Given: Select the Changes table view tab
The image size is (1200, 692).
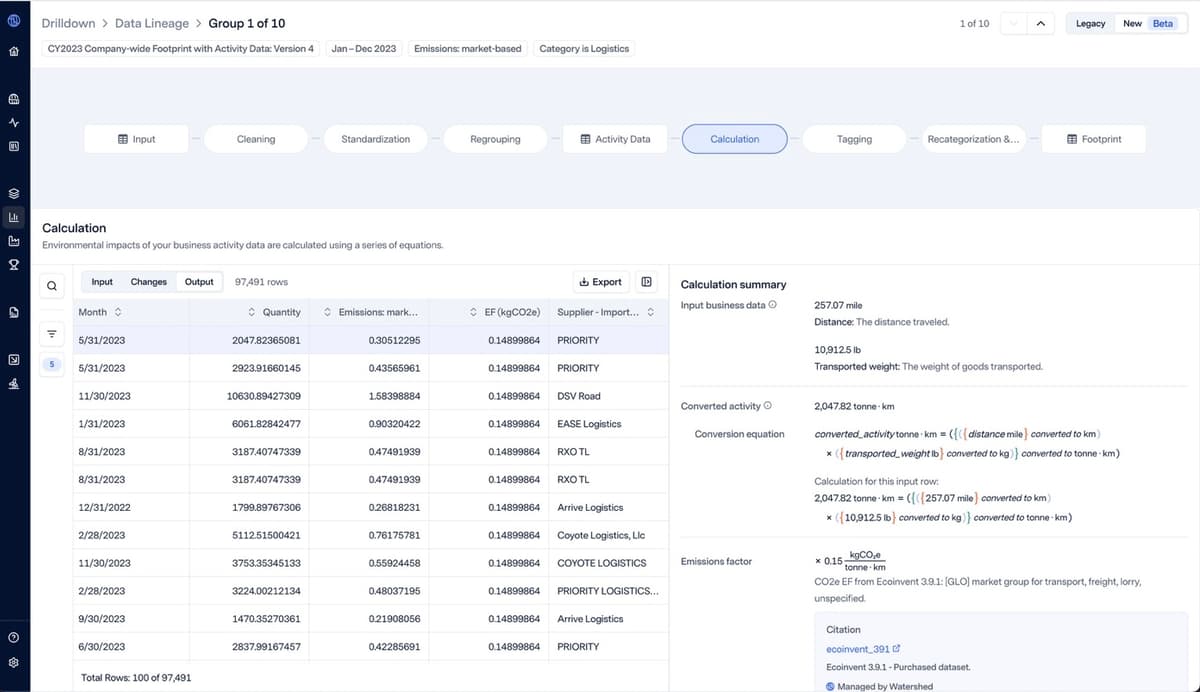Looking at the screenshot, I should [x=149, y=282].
